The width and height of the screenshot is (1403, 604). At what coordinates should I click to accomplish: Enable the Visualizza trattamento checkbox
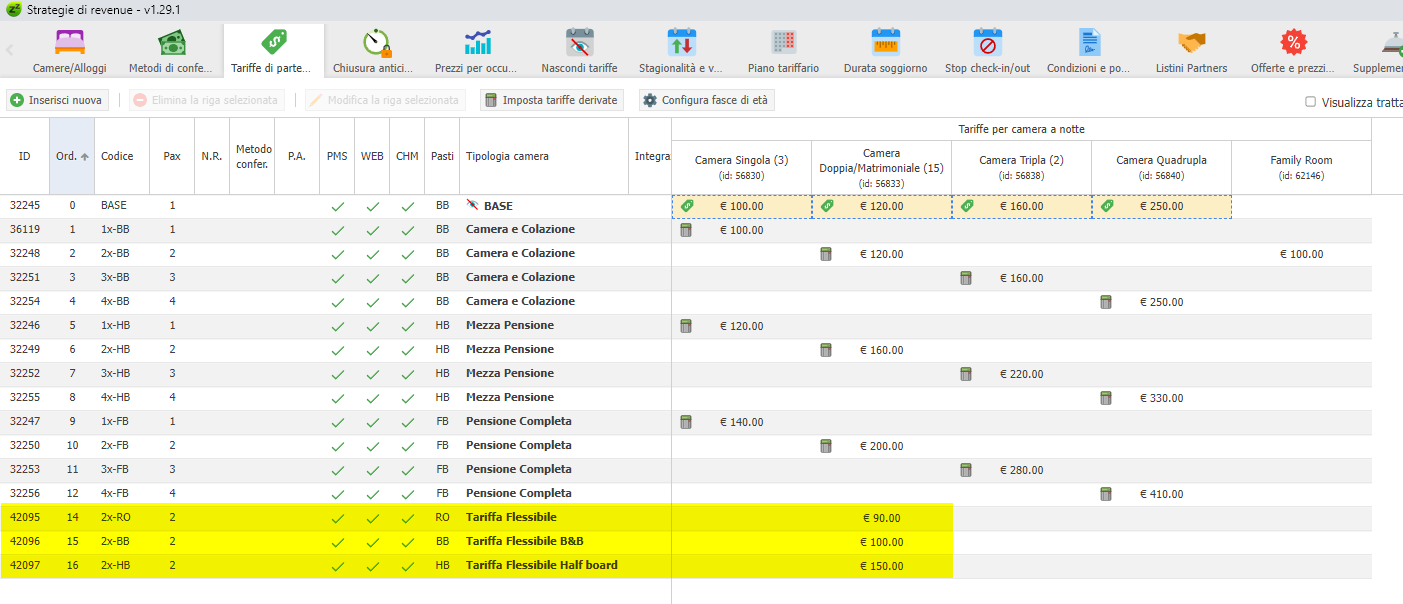click(x=1310, y=101)
